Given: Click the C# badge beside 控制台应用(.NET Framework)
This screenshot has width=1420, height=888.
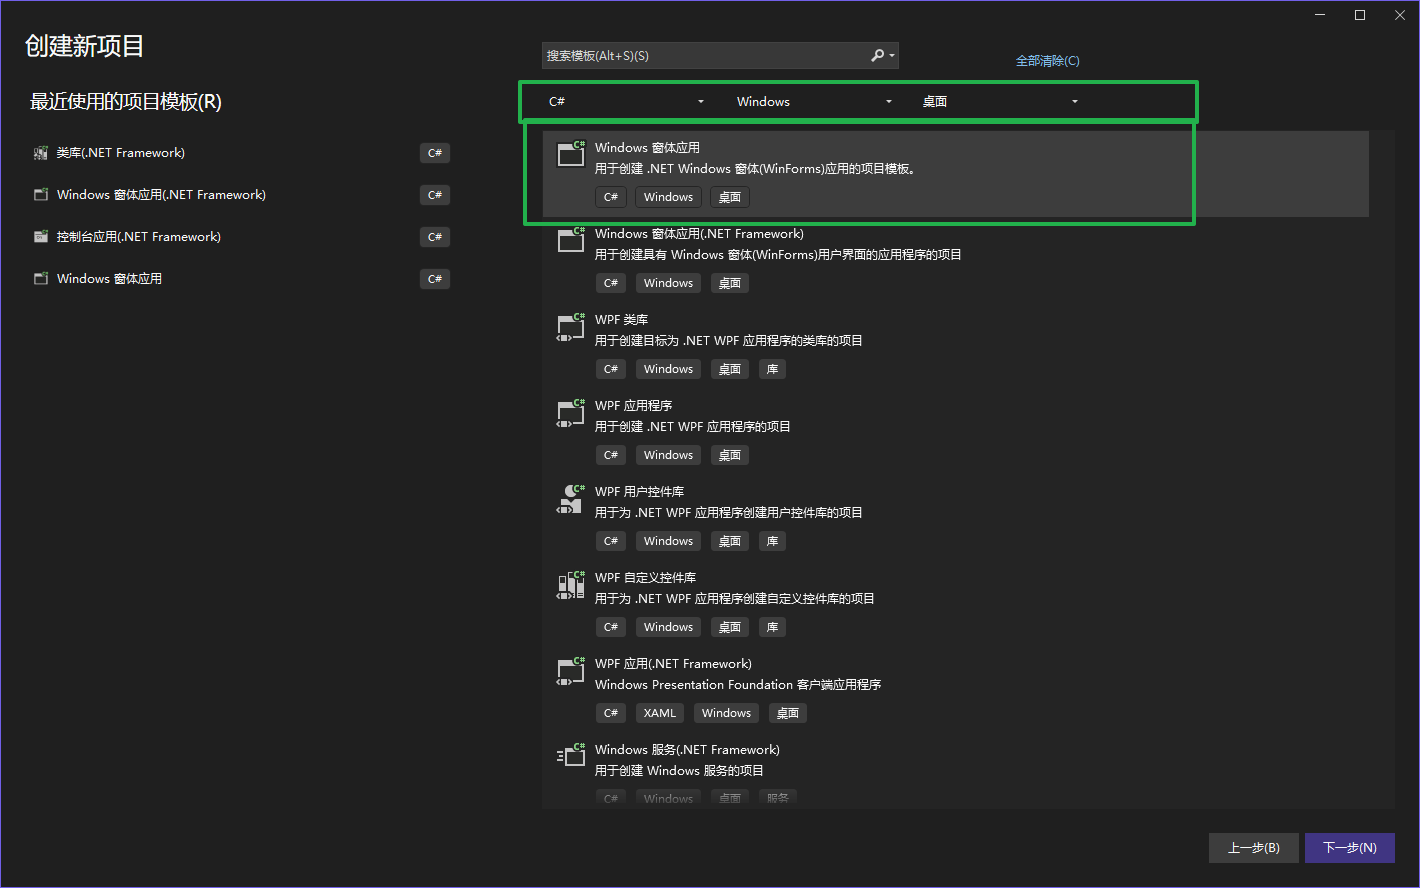Looking at the screenshot, I should [435, 237].
